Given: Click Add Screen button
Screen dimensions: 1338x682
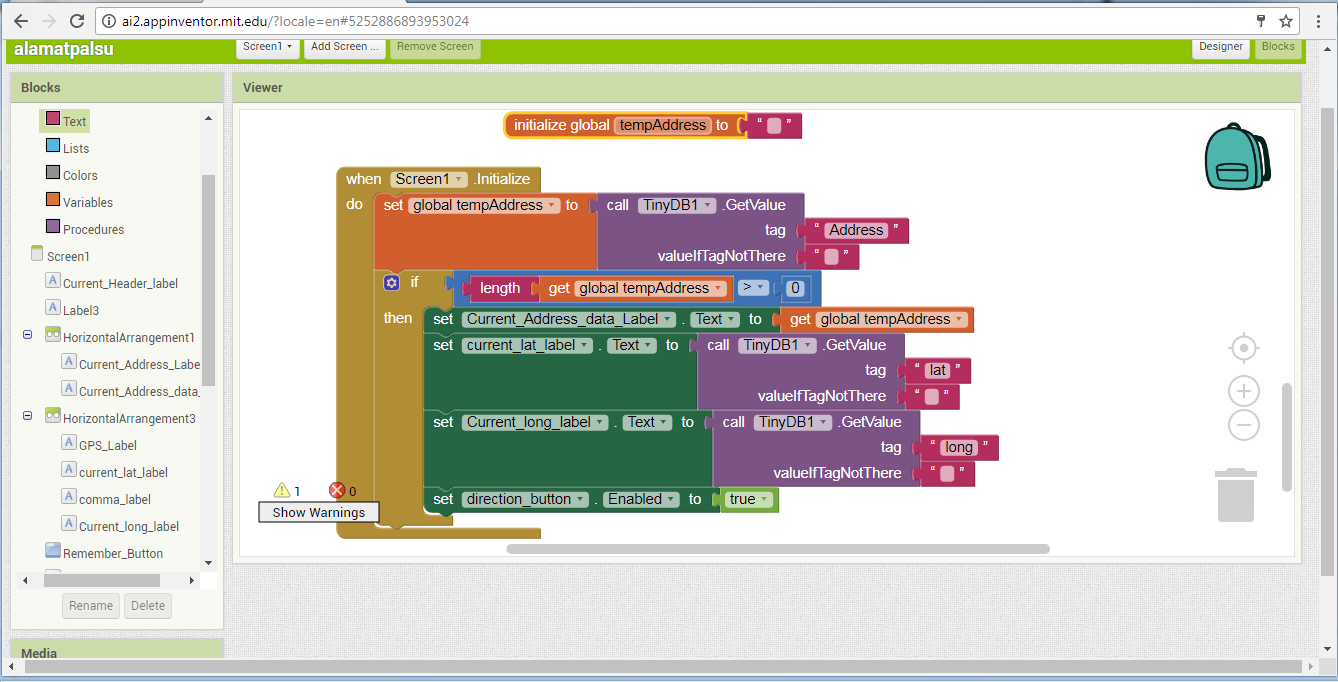Looking at the screenshot, I should tap(345, 46).
